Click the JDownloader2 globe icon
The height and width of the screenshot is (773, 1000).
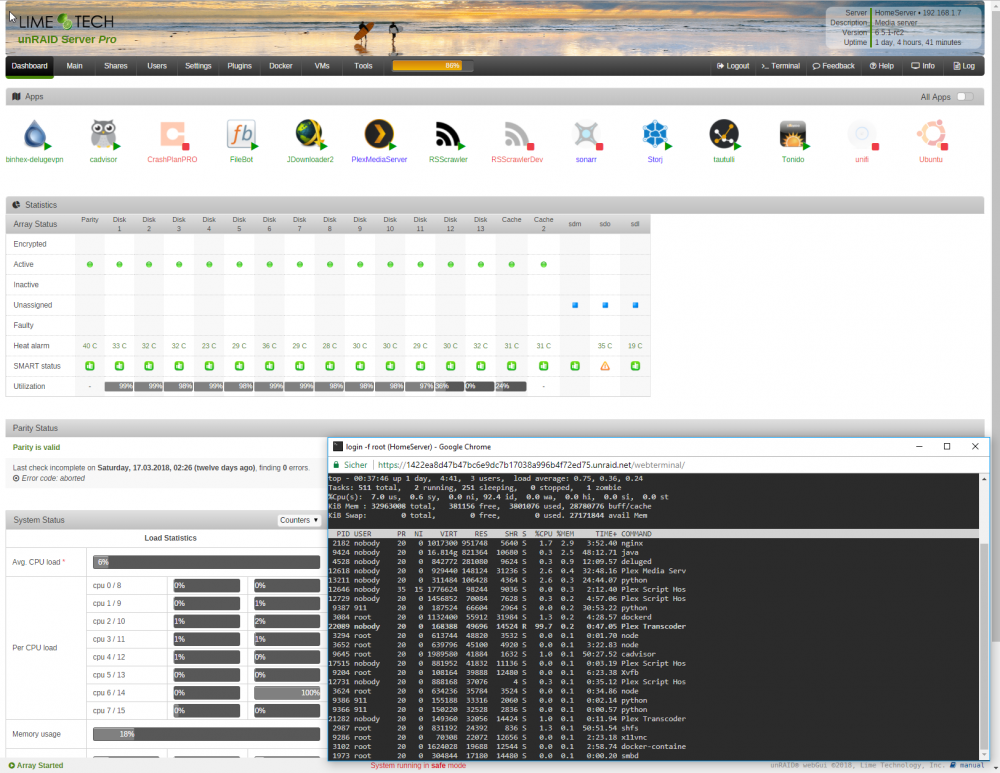coord(310,135)
